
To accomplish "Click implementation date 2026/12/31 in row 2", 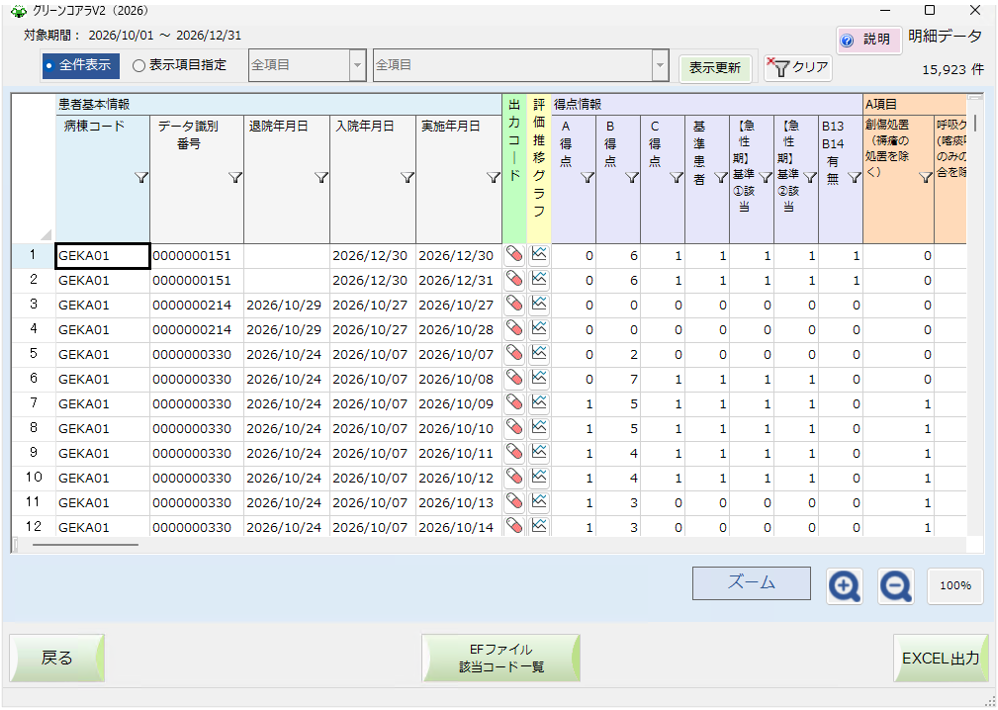I will (x=458, y=281).
